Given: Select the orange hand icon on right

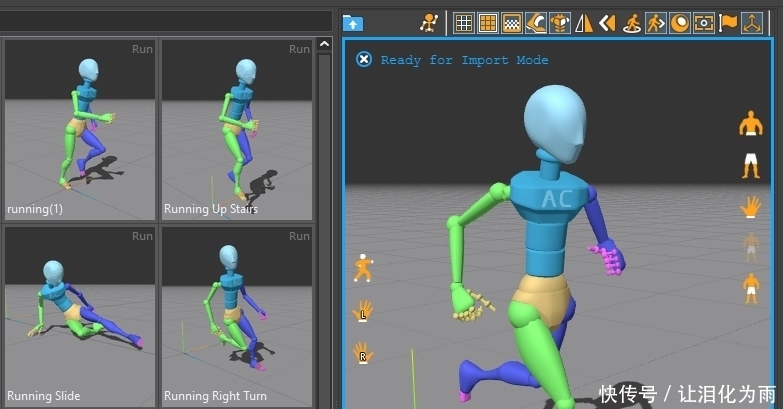Looking at the screenshot, I should (x=751, y=207).
